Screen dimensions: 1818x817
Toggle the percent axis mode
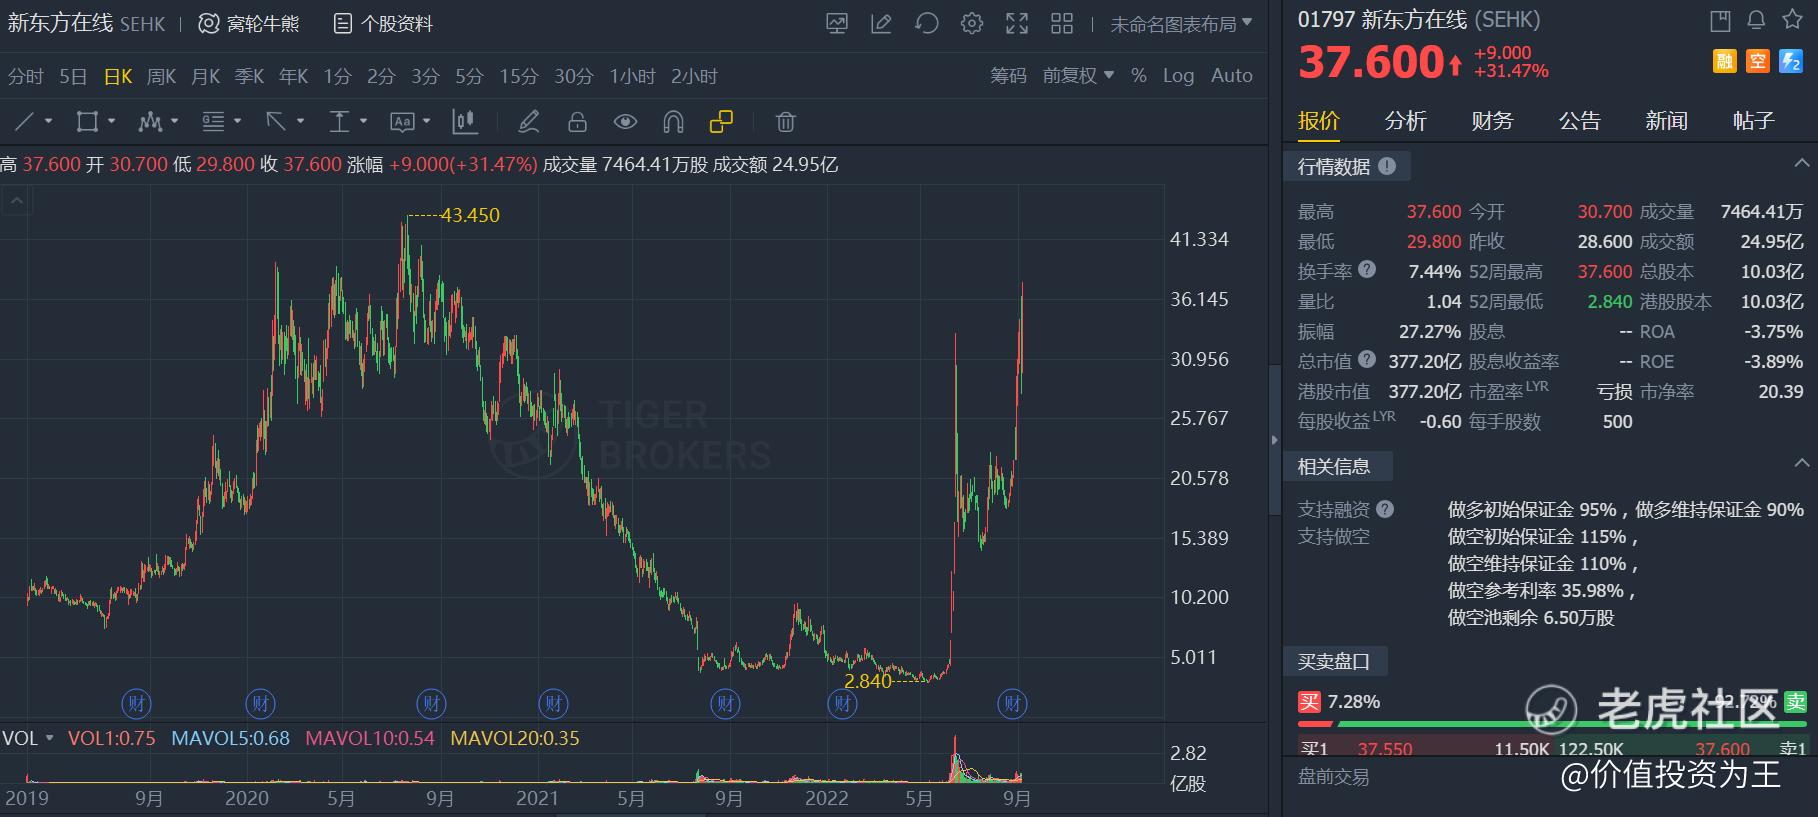pos(1139,76)
